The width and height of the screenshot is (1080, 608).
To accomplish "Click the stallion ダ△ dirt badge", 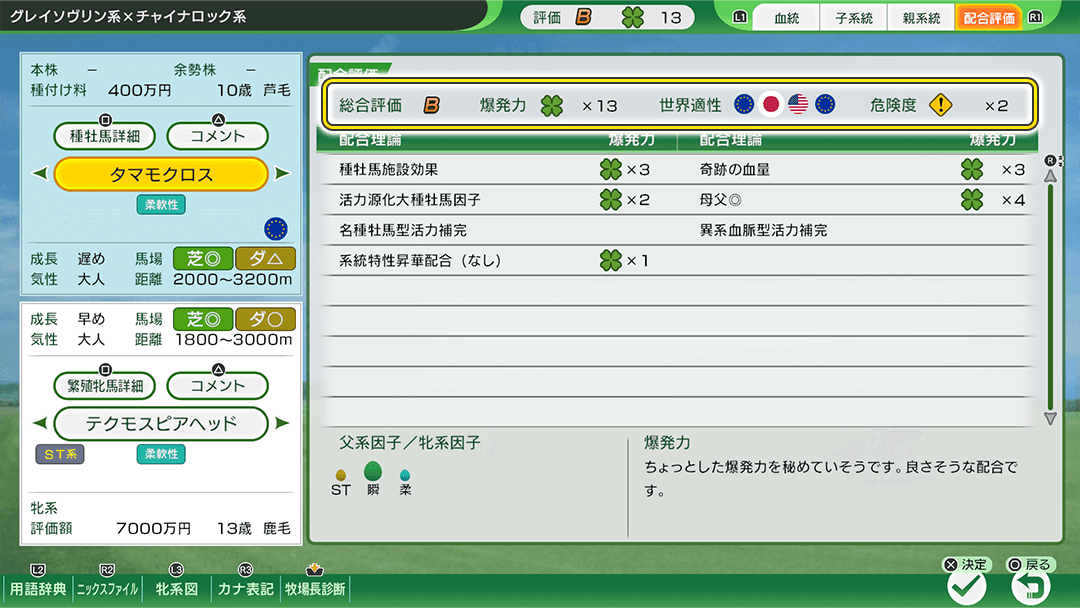I will click(265, 259).
